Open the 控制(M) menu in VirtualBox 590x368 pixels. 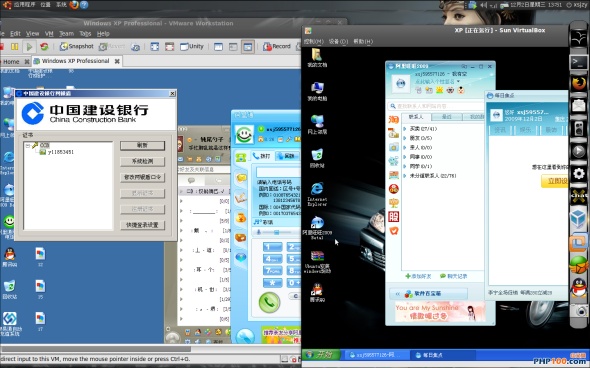313,41
